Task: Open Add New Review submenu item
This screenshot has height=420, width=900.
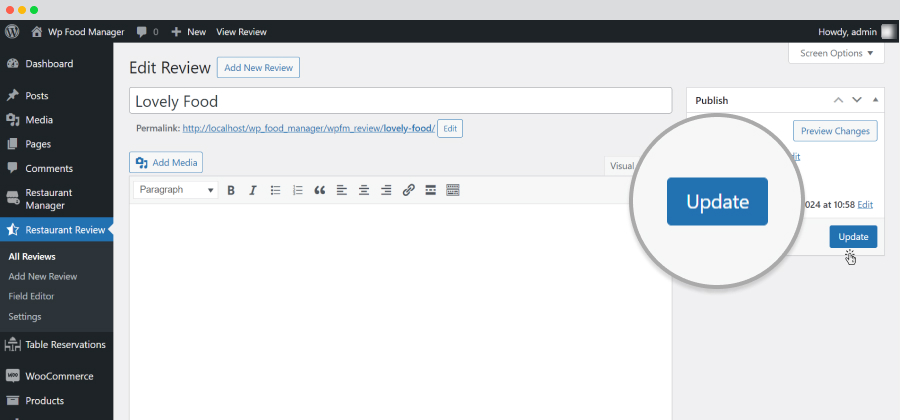Action: click(x=43, y=277)
